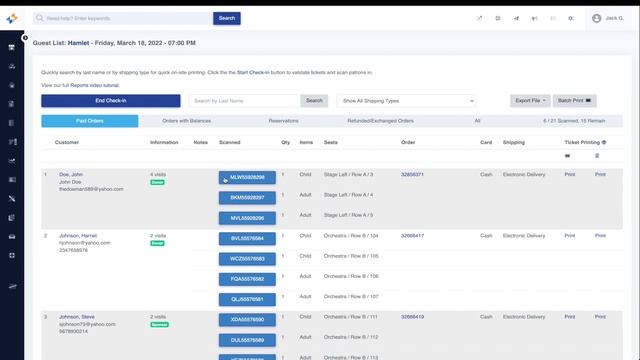Screen dimensions: 640x360
Task: Open the people icon in the sidebar
Action: click(x=12, y=67)
